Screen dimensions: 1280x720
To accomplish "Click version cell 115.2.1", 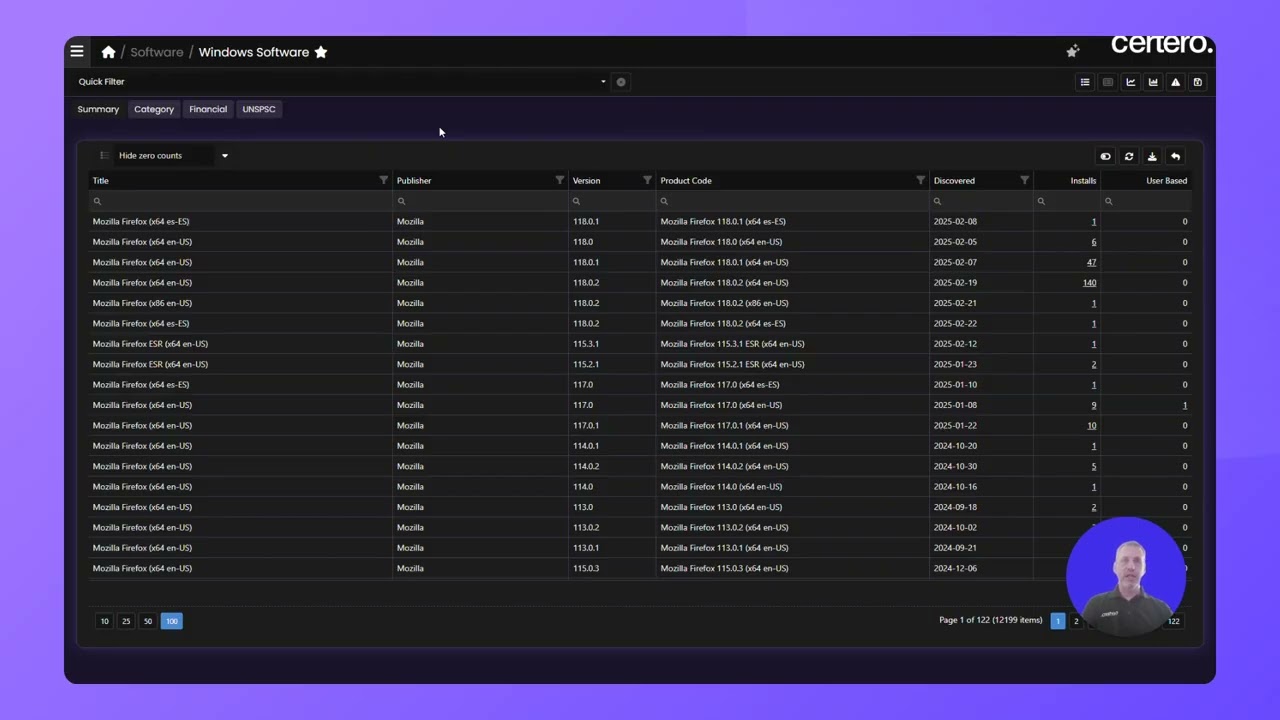I will (586, 364).
